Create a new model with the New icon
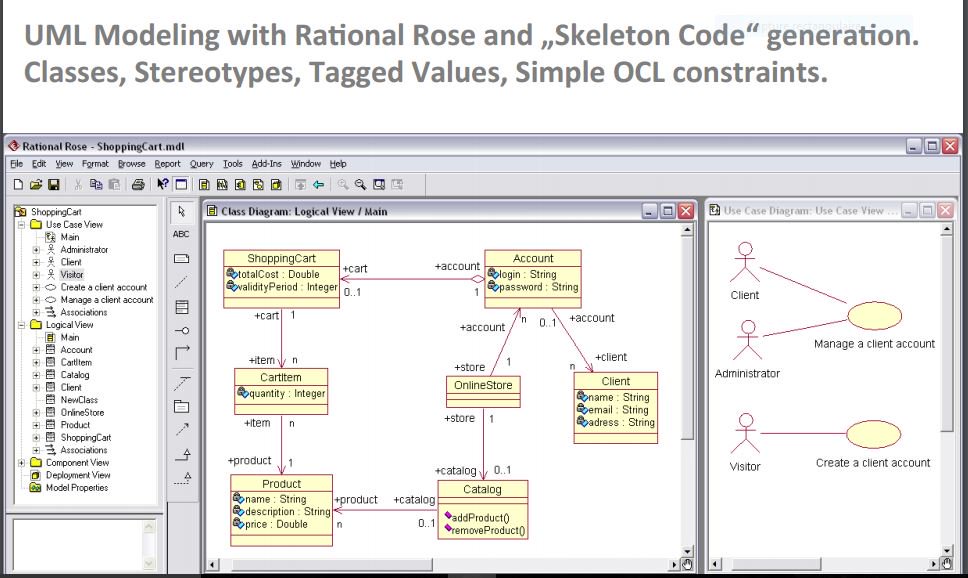The height and width of the screenshot is (578, 968). [19, 184]
